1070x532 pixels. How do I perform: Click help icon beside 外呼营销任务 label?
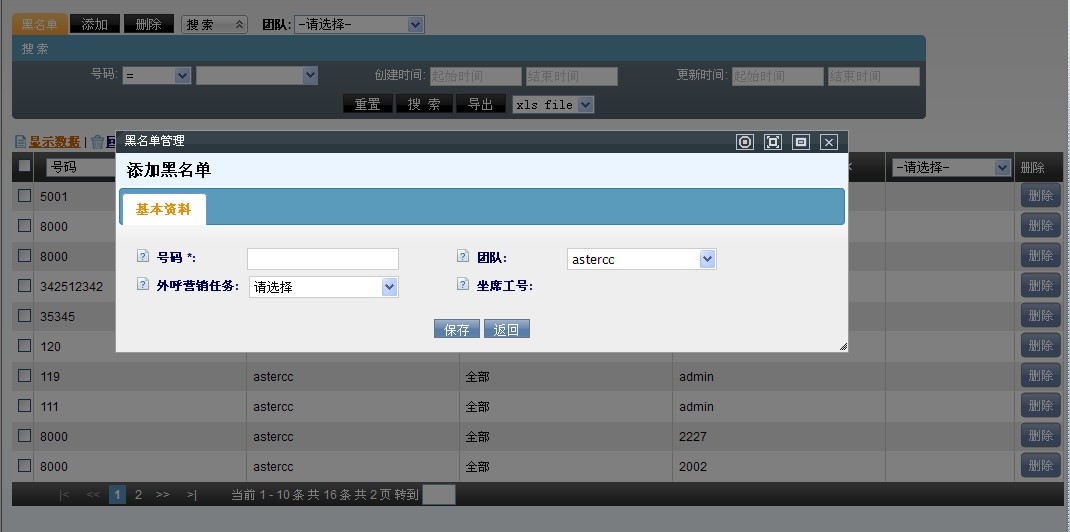(x=142, y=285)
